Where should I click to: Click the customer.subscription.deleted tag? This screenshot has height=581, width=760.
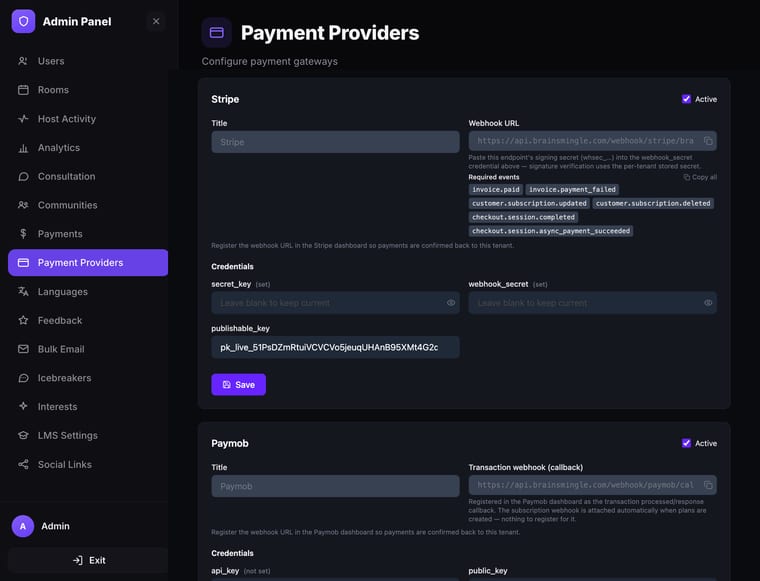click(x=653, y=204)
